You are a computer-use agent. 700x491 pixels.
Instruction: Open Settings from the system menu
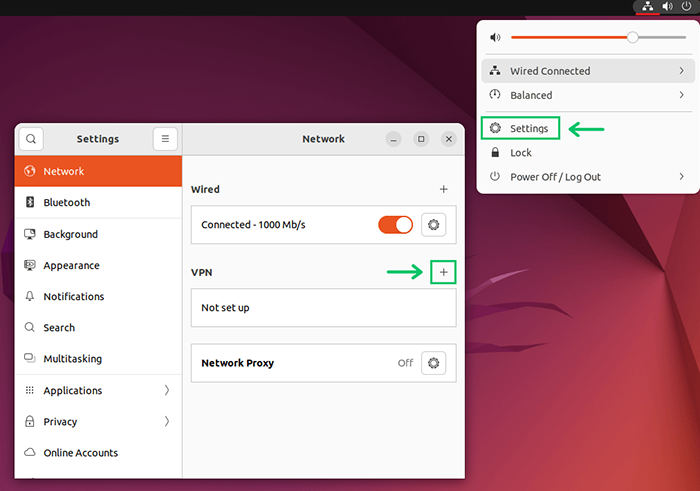coord(521,128)
